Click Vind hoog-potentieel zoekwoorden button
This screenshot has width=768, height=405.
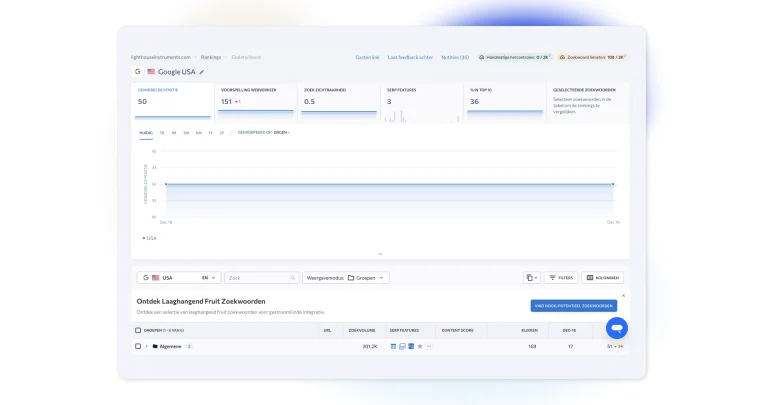coord(574,306)
